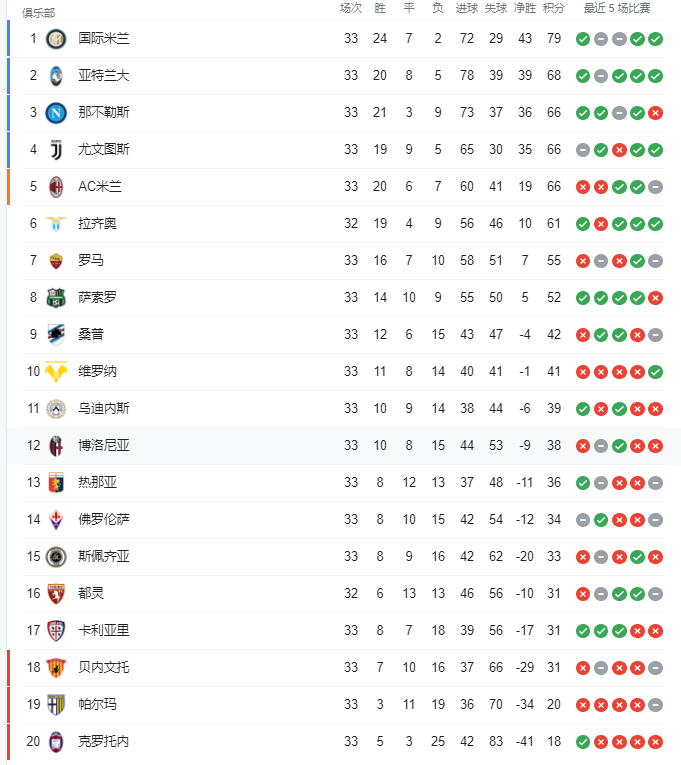Screen dimensions: 681x765
Task: Click the 积分 points column header
Action: 554,8
